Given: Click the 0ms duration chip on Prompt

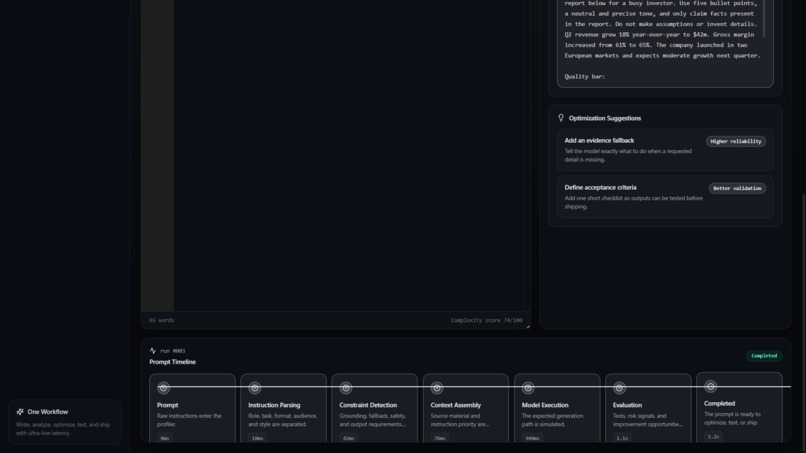Looking at the screenshot, I should pyautogui.click(x=165, y=438).
